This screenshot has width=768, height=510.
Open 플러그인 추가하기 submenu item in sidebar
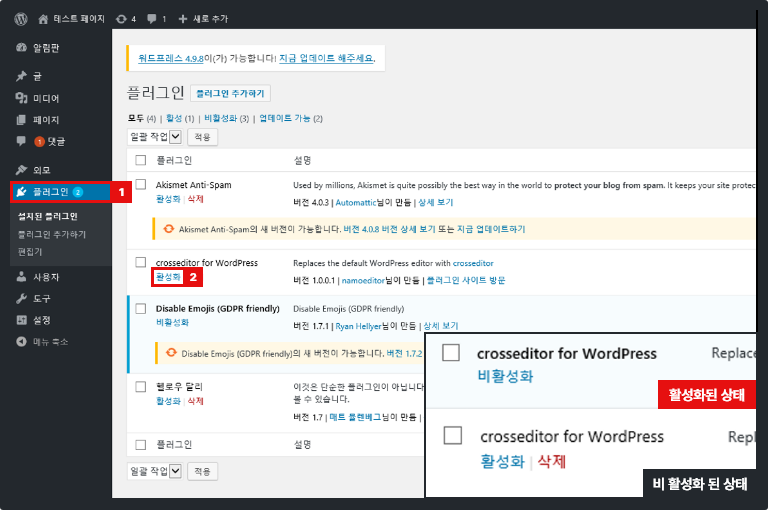[52, 234]
